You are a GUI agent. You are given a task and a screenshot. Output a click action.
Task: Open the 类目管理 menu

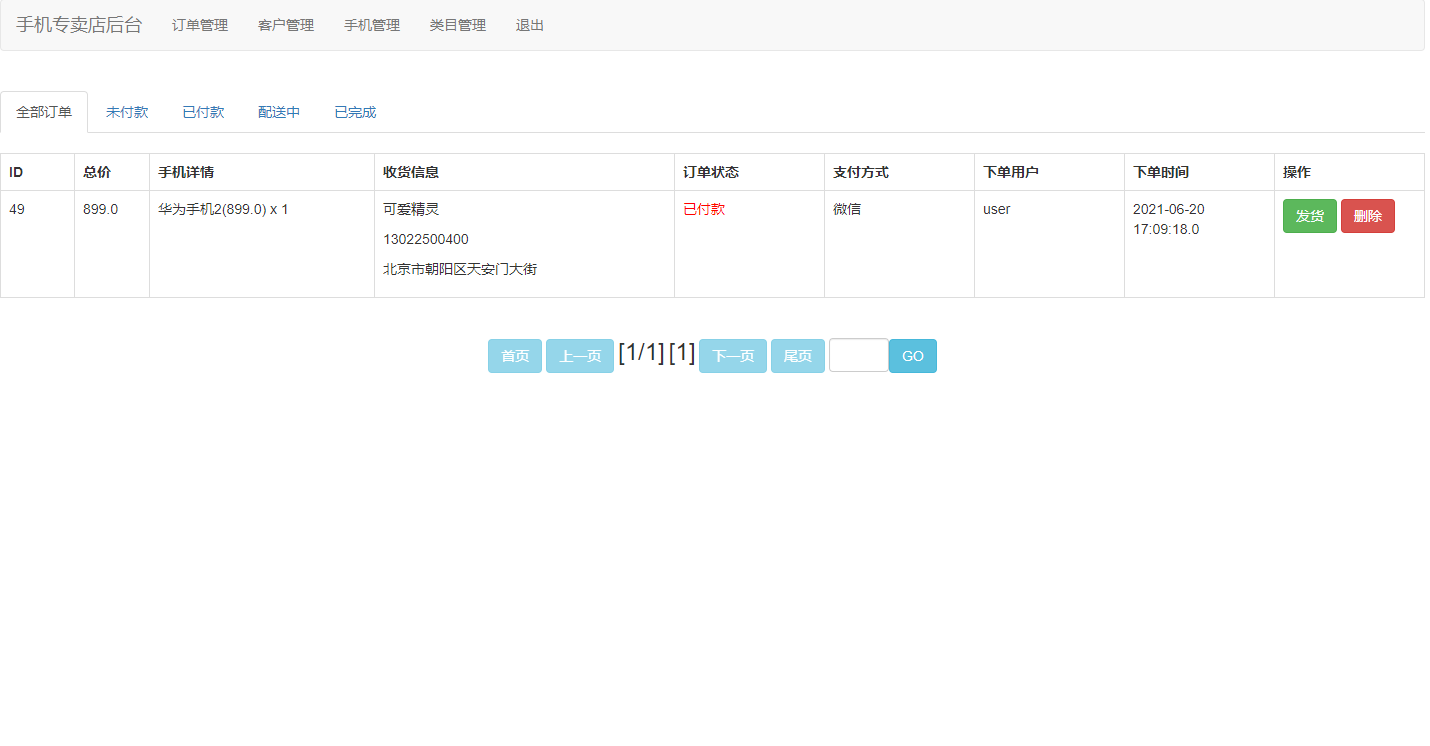(x=457, y=25)
